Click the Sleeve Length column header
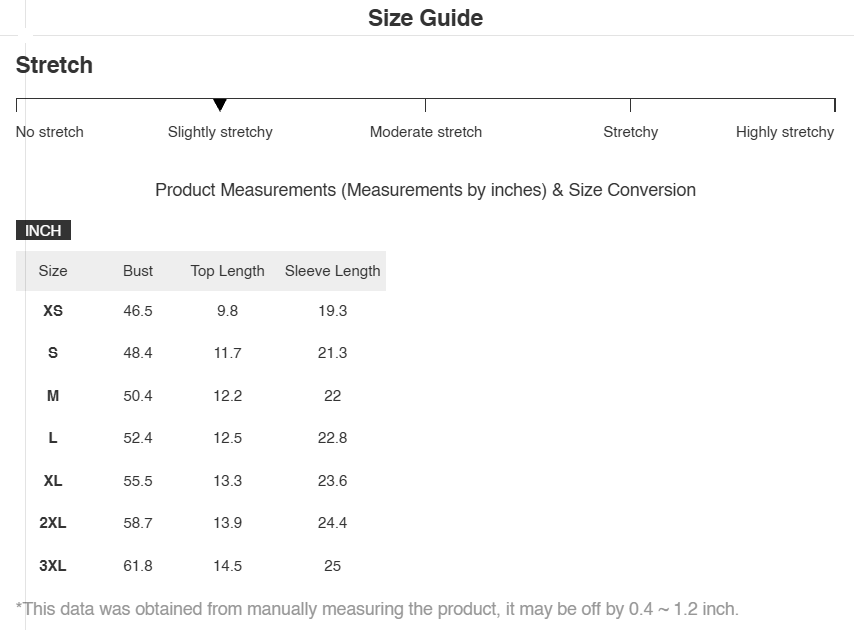Screen dimensions: 854x630 pyautogui.click(x=333, y=271)
